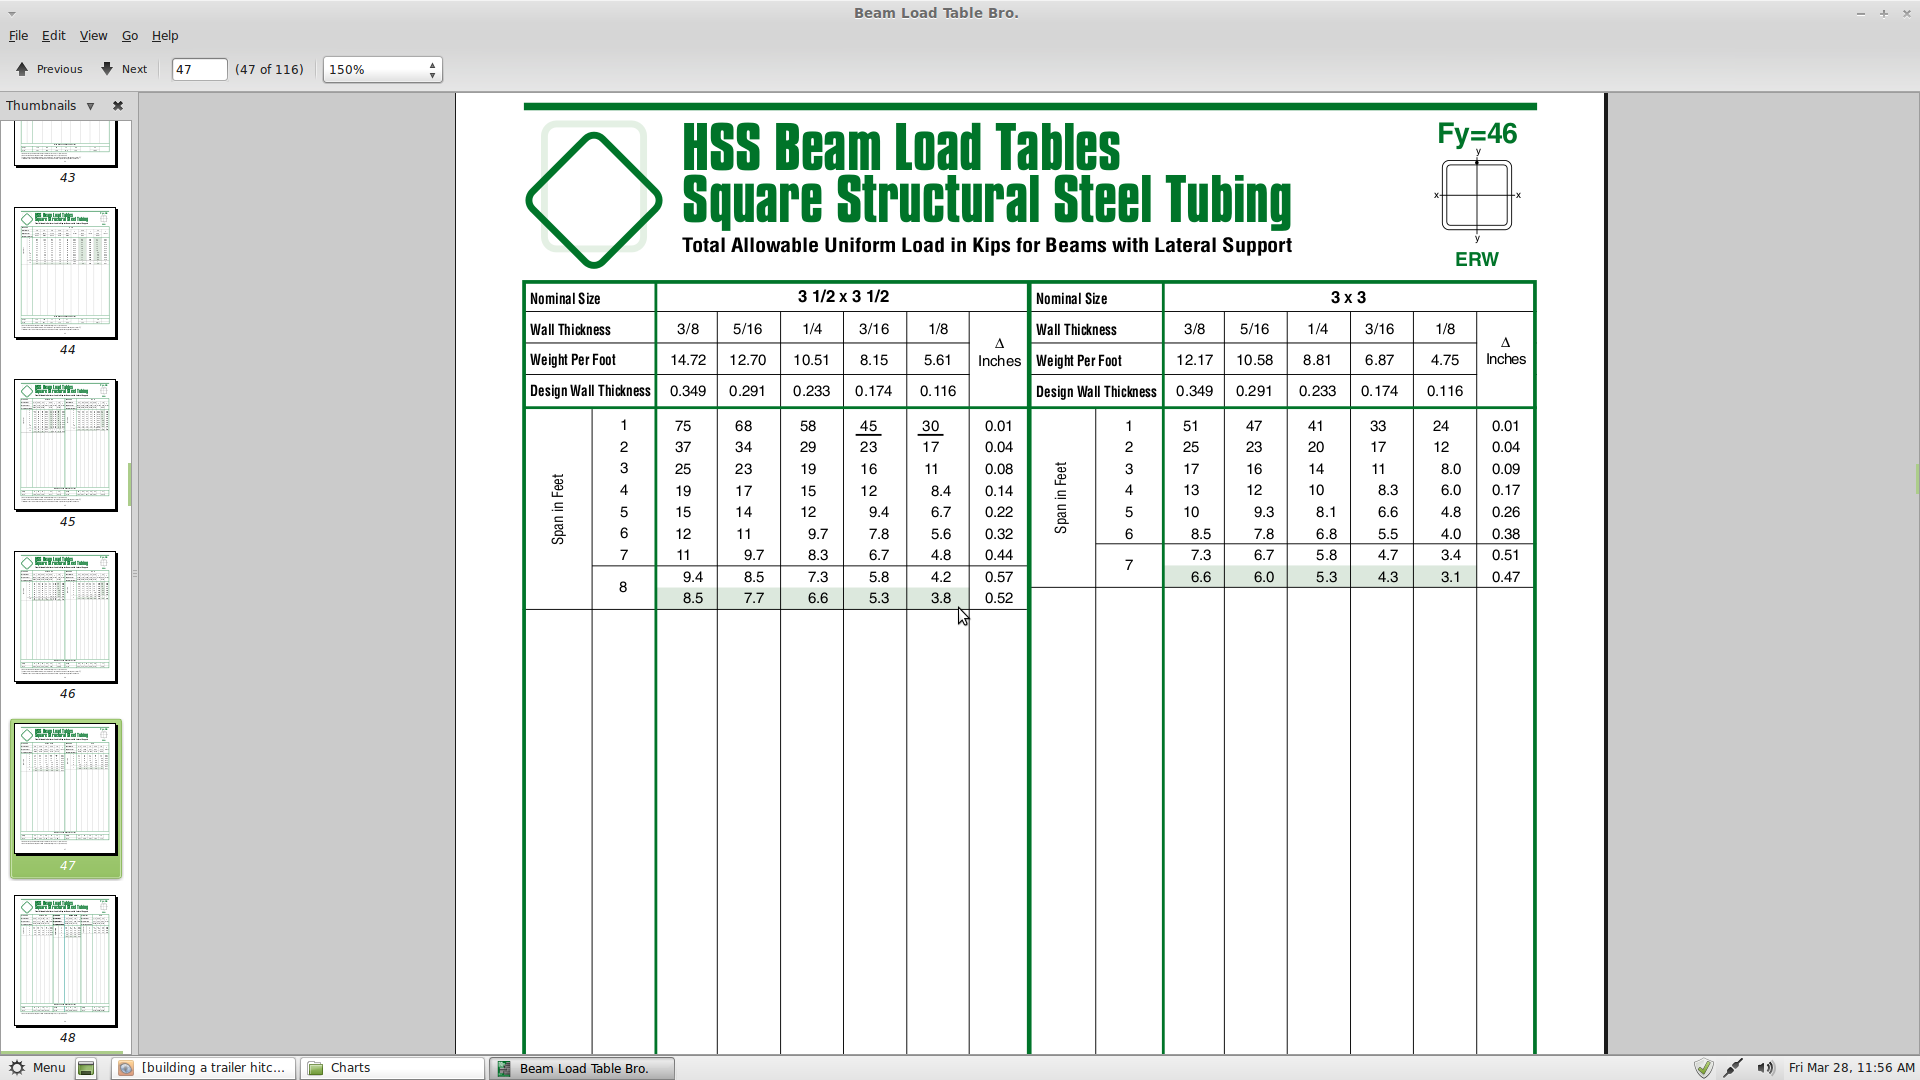This screenshot has height=1080, width=1920.
Task: Click the network connection tray icon
Action: 1733,1068
